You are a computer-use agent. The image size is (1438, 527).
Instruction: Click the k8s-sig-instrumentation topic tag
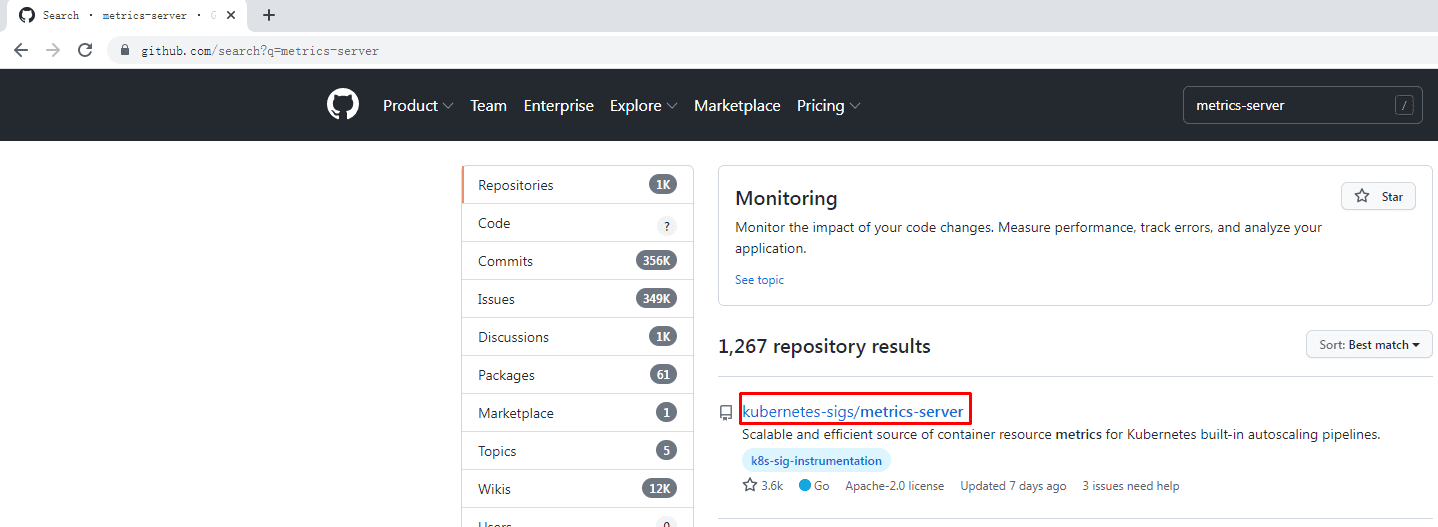click(816, 461)
